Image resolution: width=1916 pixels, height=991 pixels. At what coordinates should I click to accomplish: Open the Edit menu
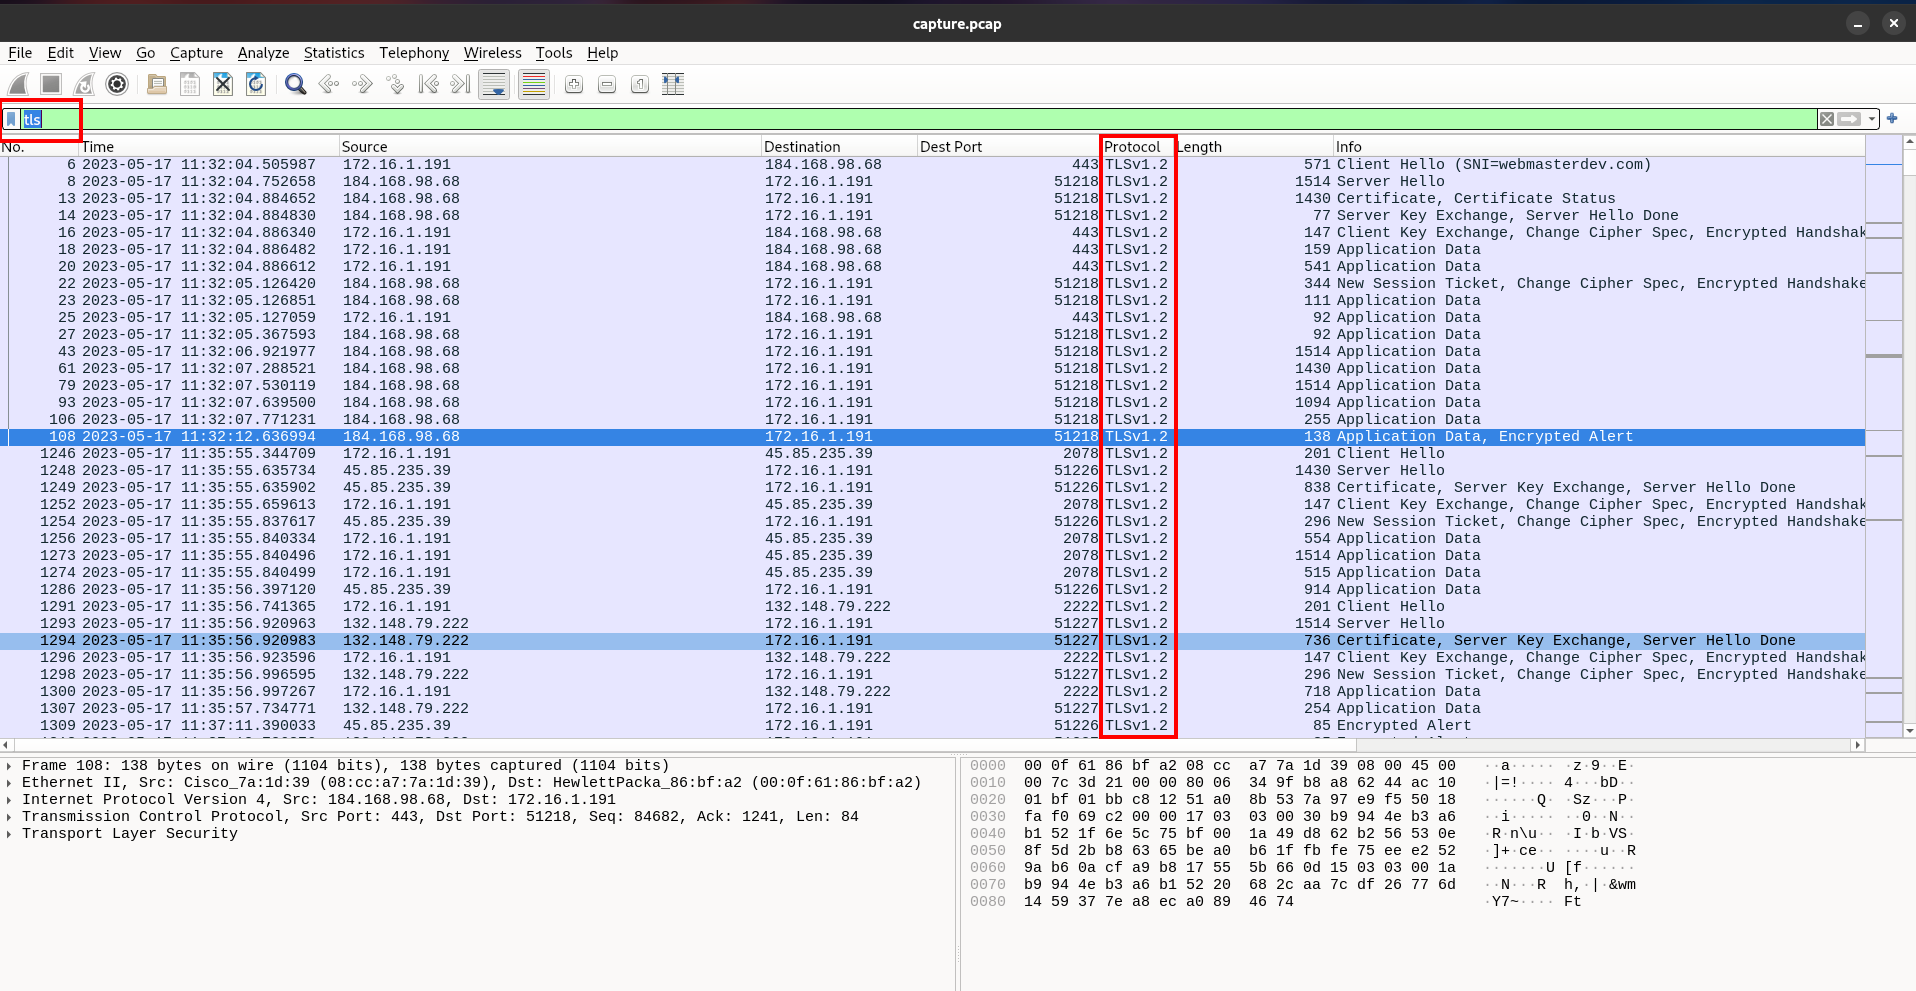(x=61, y=53)
